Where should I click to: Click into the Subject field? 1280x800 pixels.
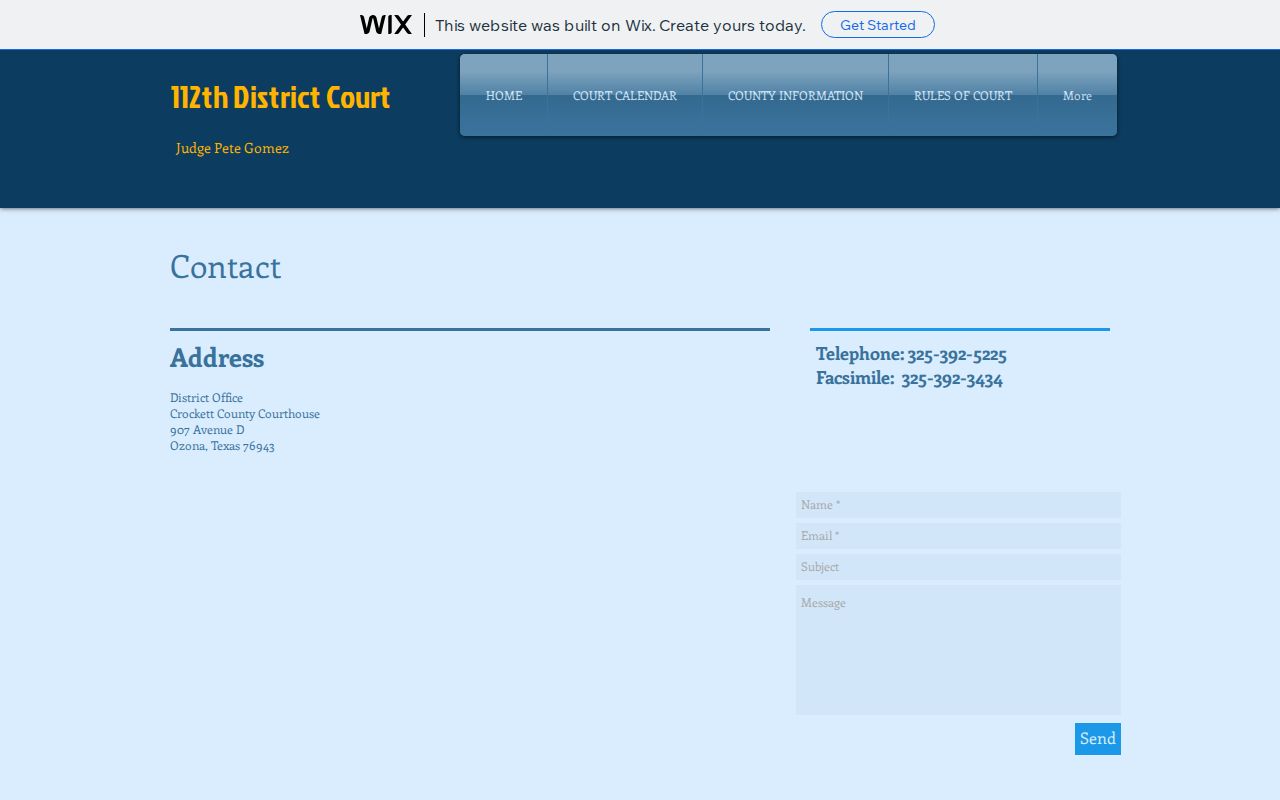click(x=958, y=567)
